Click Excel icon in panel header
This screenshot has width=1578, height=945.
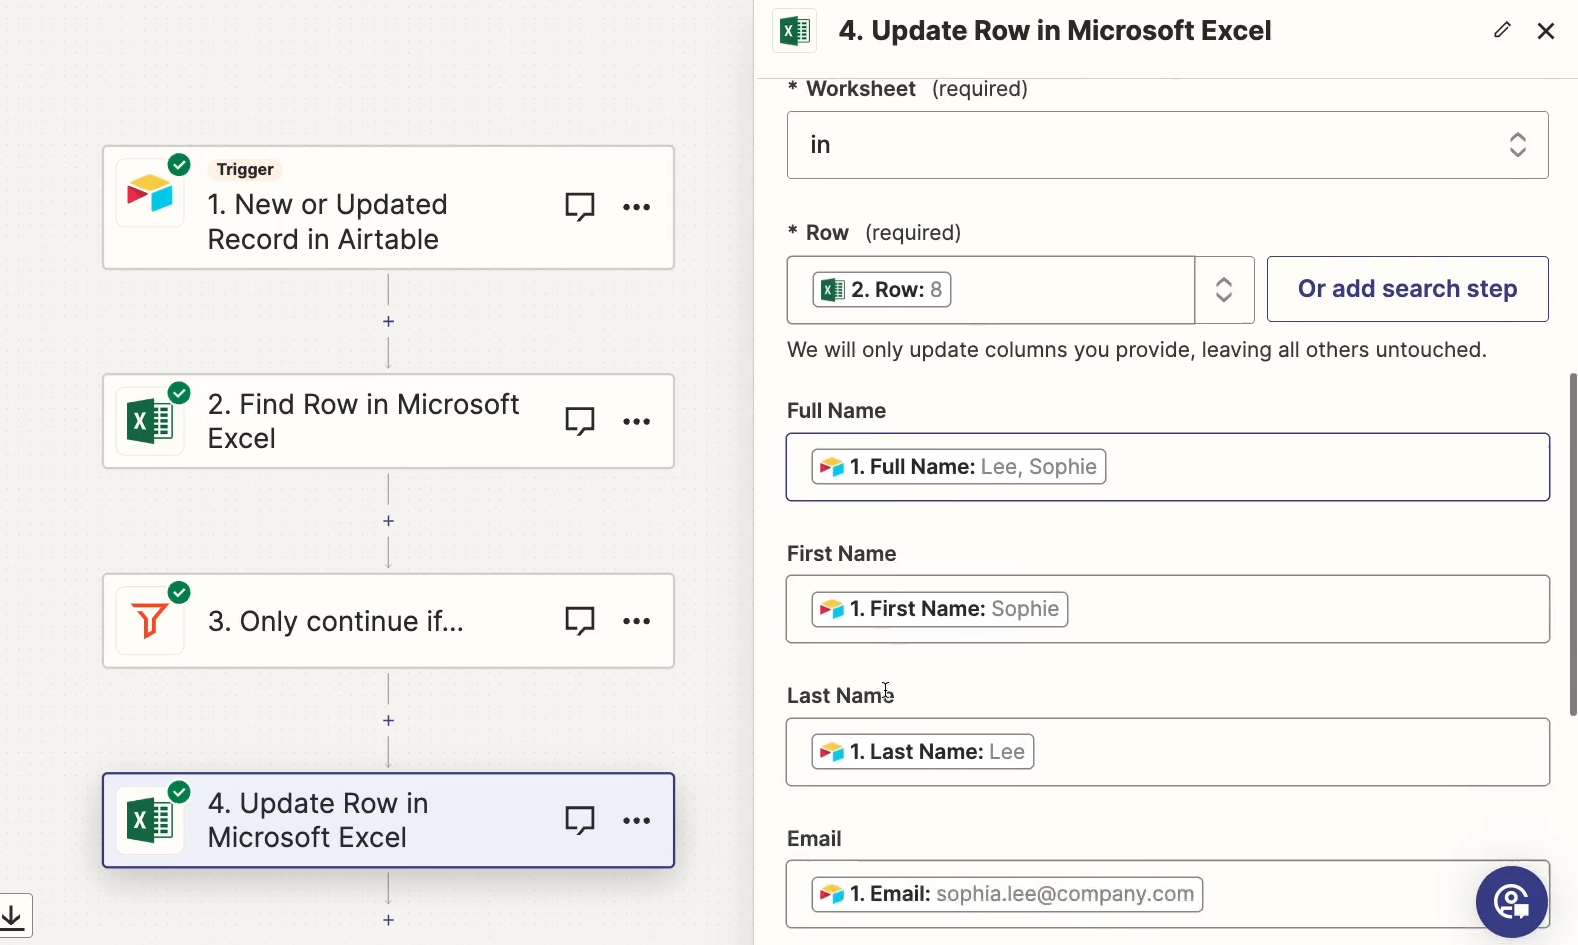tap(795, 31)
